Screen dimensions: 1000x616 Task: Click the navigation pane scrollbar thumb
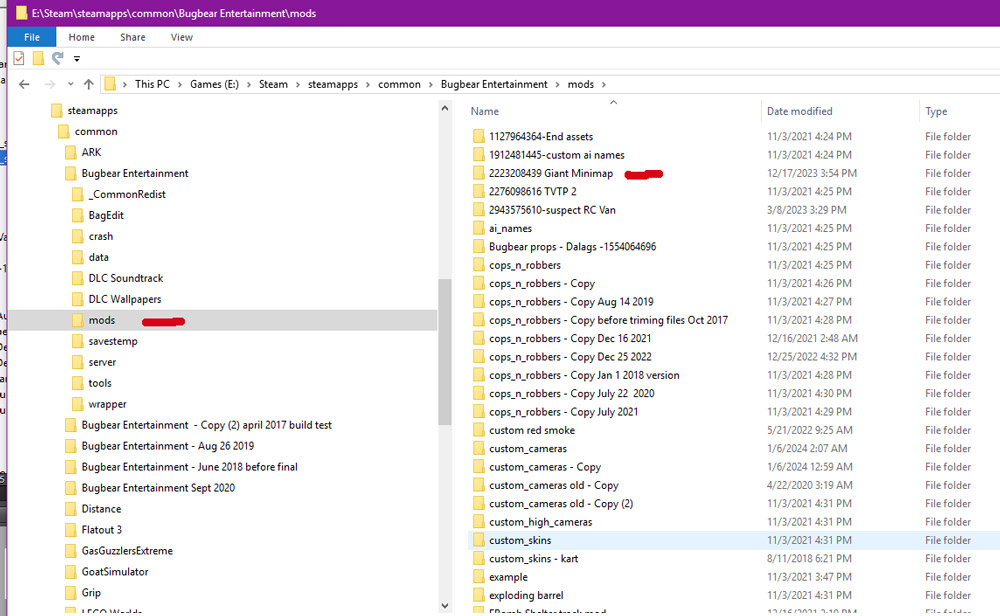445,351
